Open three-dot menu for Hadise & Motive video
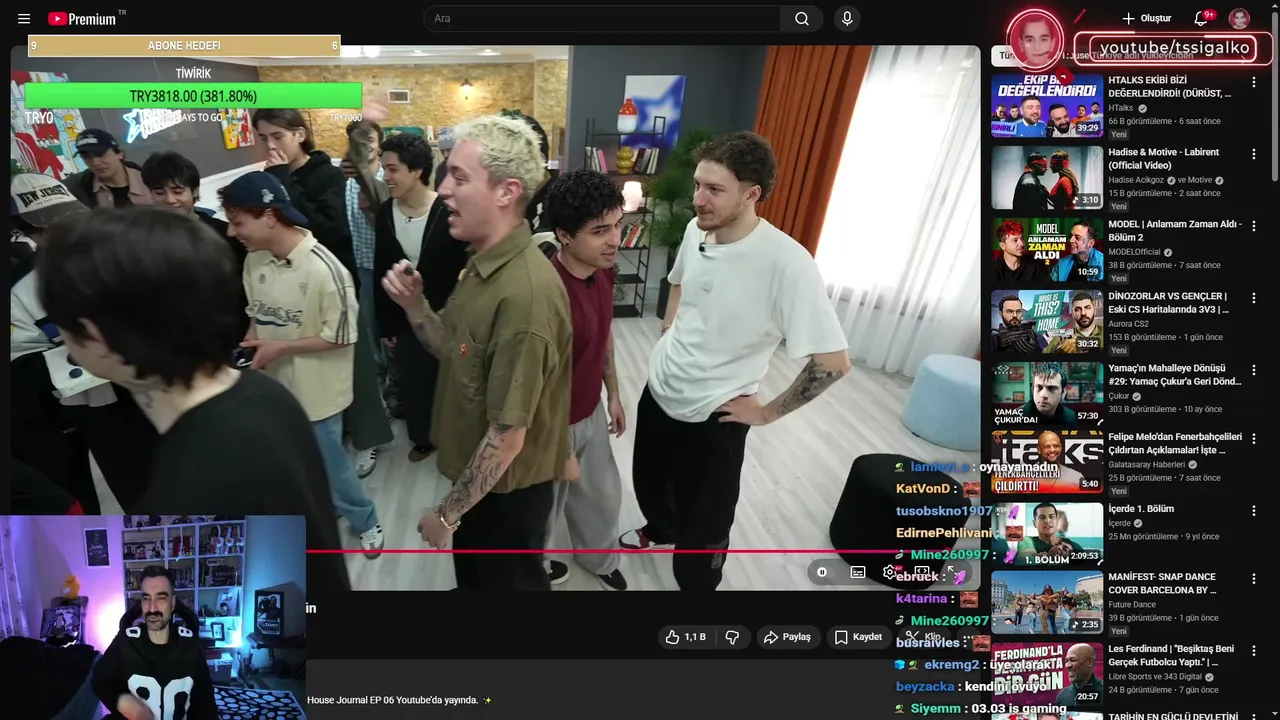The height and width of the screenshot is (720, 1280). [x=1254, y=154]
